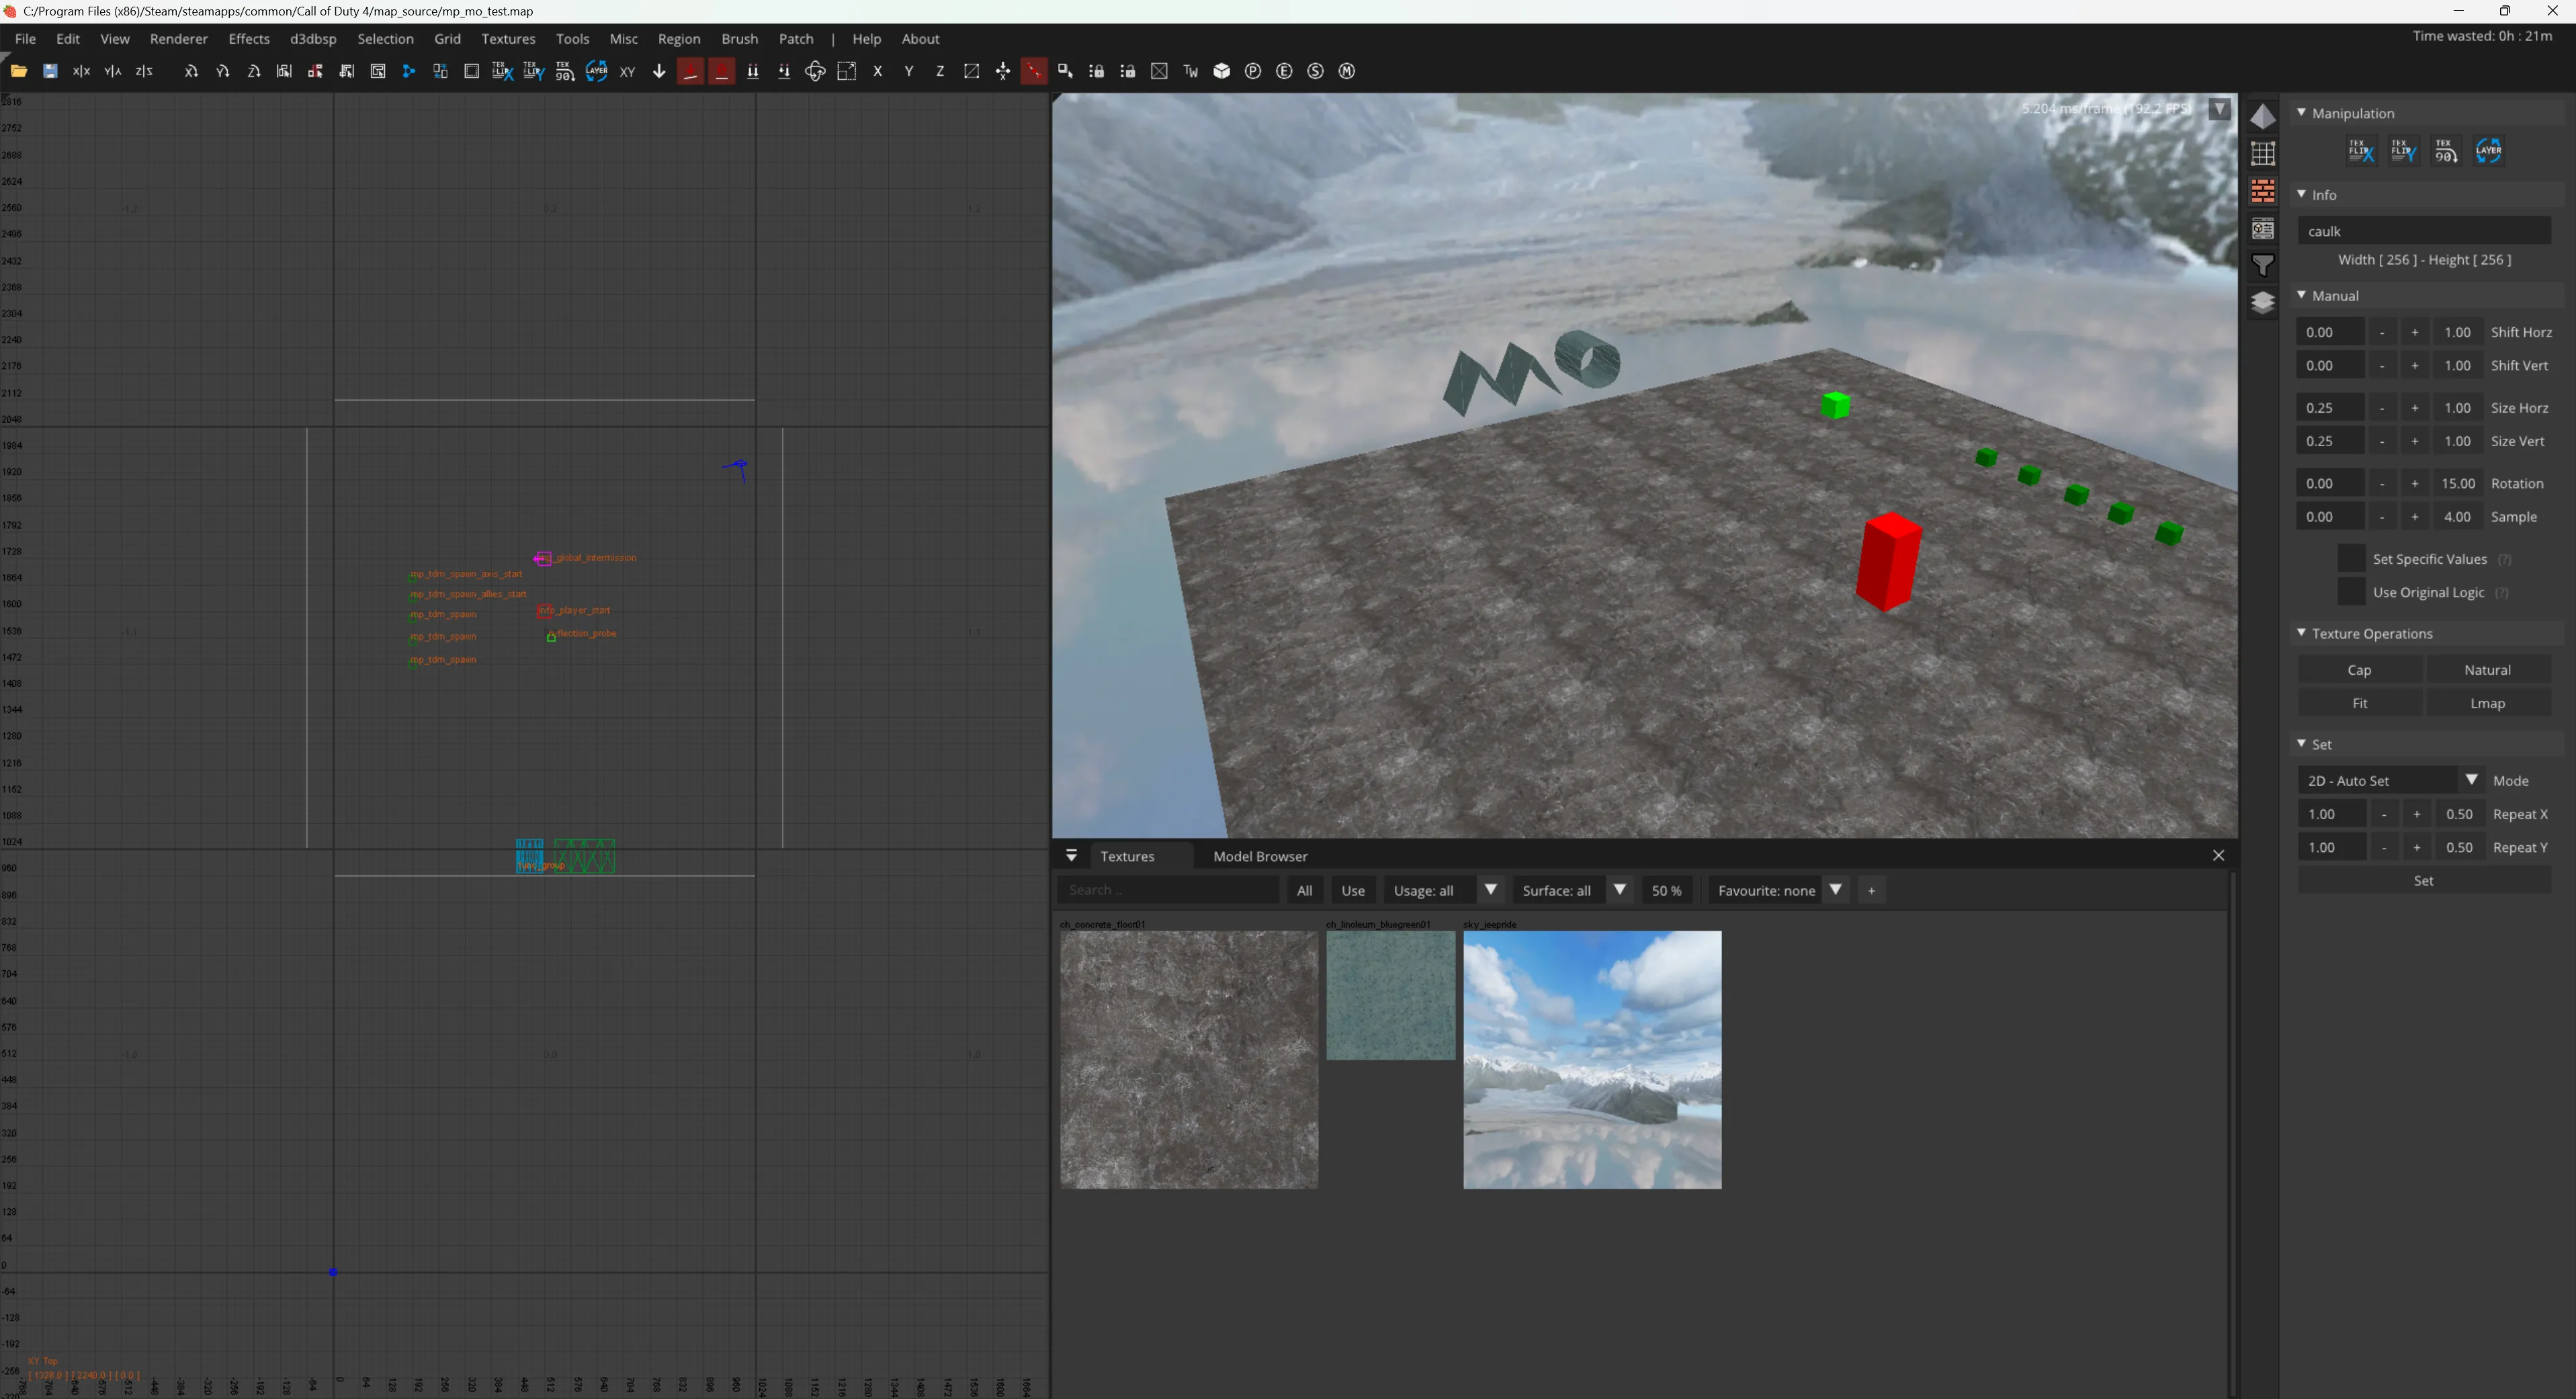The height and width of the screenshot is (1399, 2576).
Task: Click the Set button below Repeat Y
Action: (x=2424, y=881)
